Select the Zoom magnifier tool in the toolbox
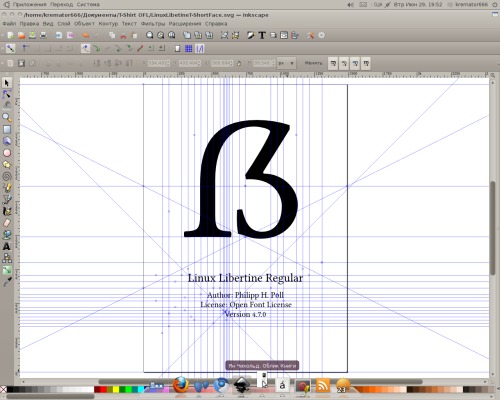Screen dimensions: 500x400 [7, 117]
